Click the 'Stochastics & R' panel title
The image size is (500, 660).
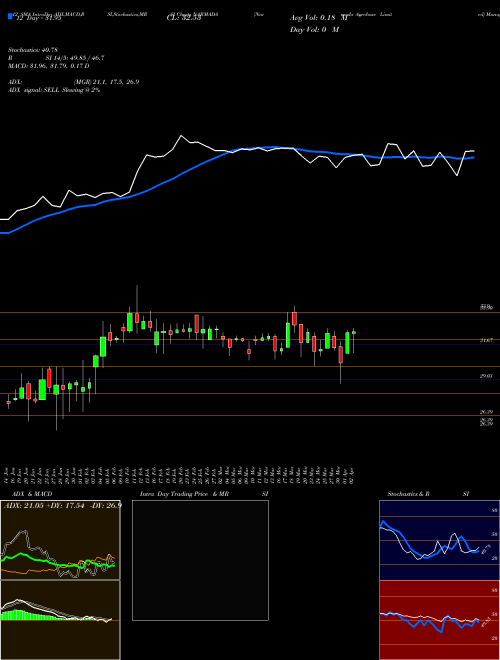409,494
